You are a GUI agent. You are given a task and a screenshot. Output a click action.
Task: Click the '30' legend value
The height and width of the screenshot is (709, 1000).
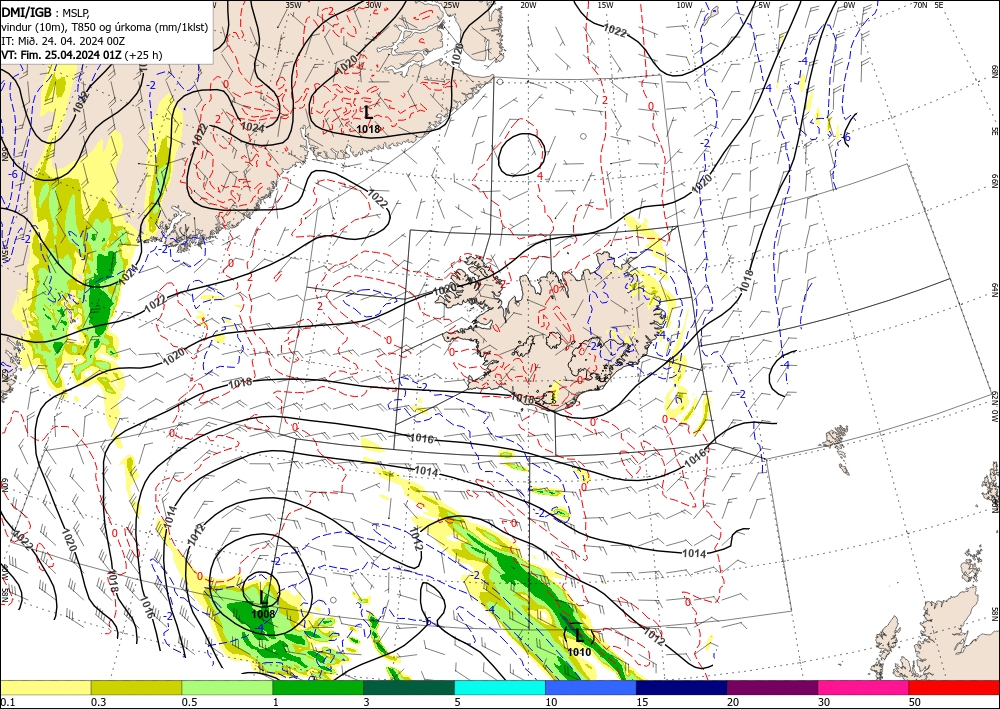pos(823,702)
